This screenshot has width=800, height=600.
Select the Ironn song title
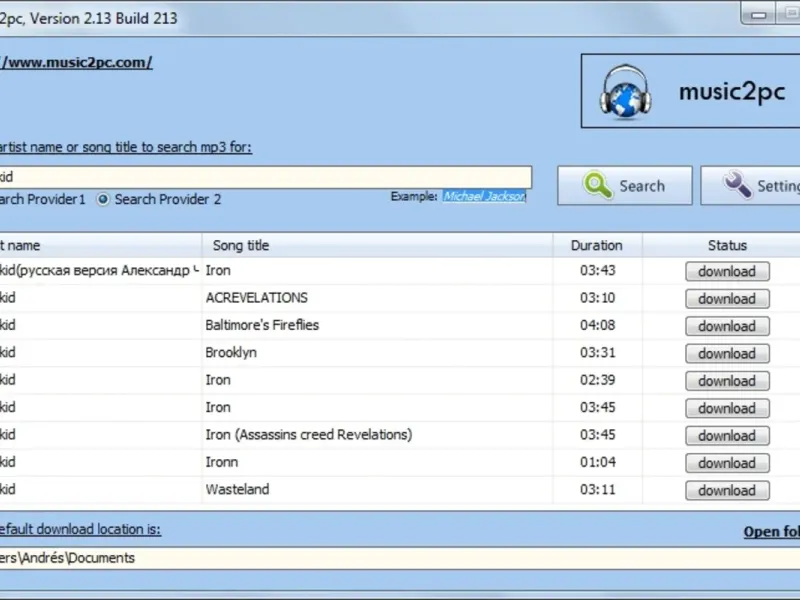click(x=222, y=462)
